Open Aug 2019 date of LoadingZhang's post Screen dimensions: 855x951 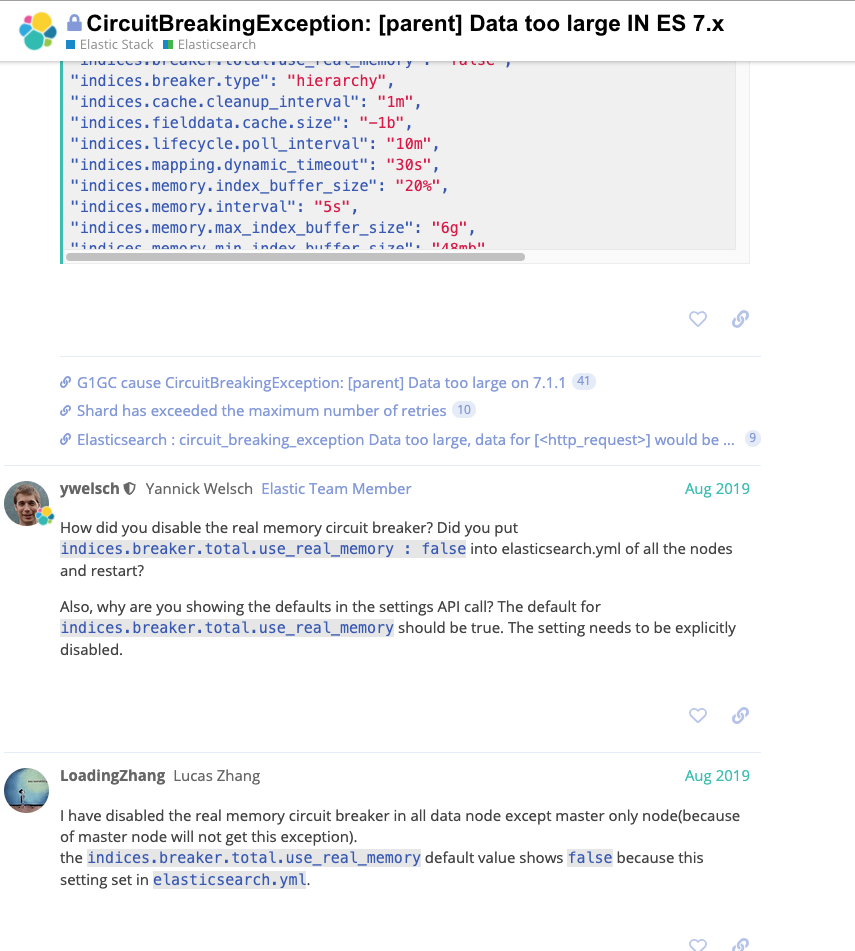pyautogui.click(x=717, y=776)
